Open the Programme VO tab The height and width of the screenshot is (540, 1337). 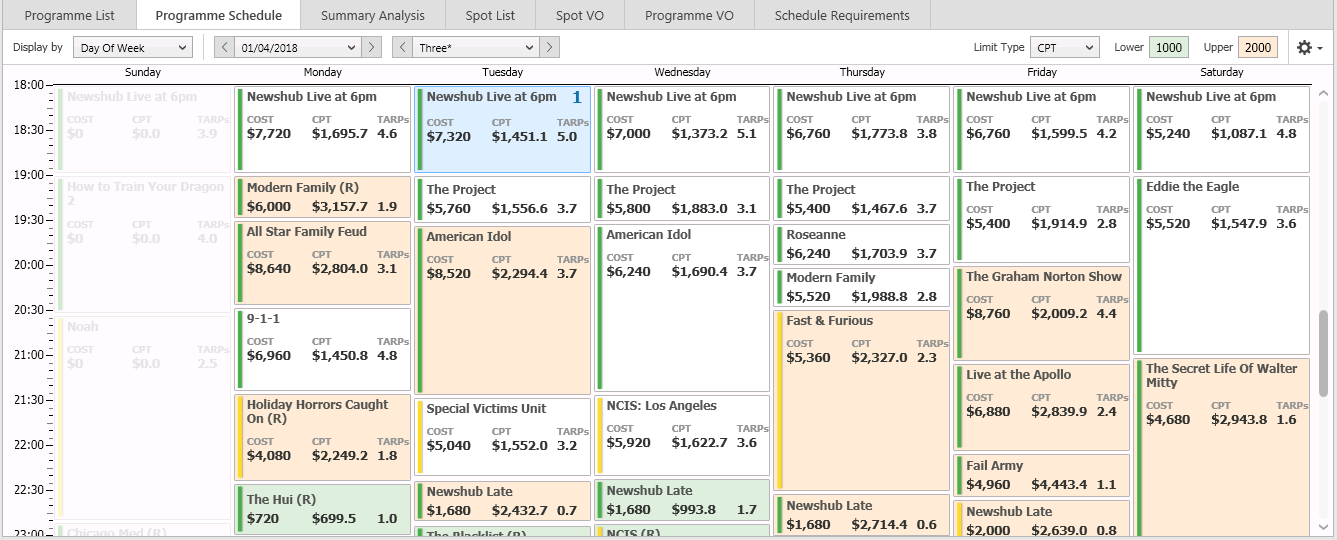click(689, 15)
